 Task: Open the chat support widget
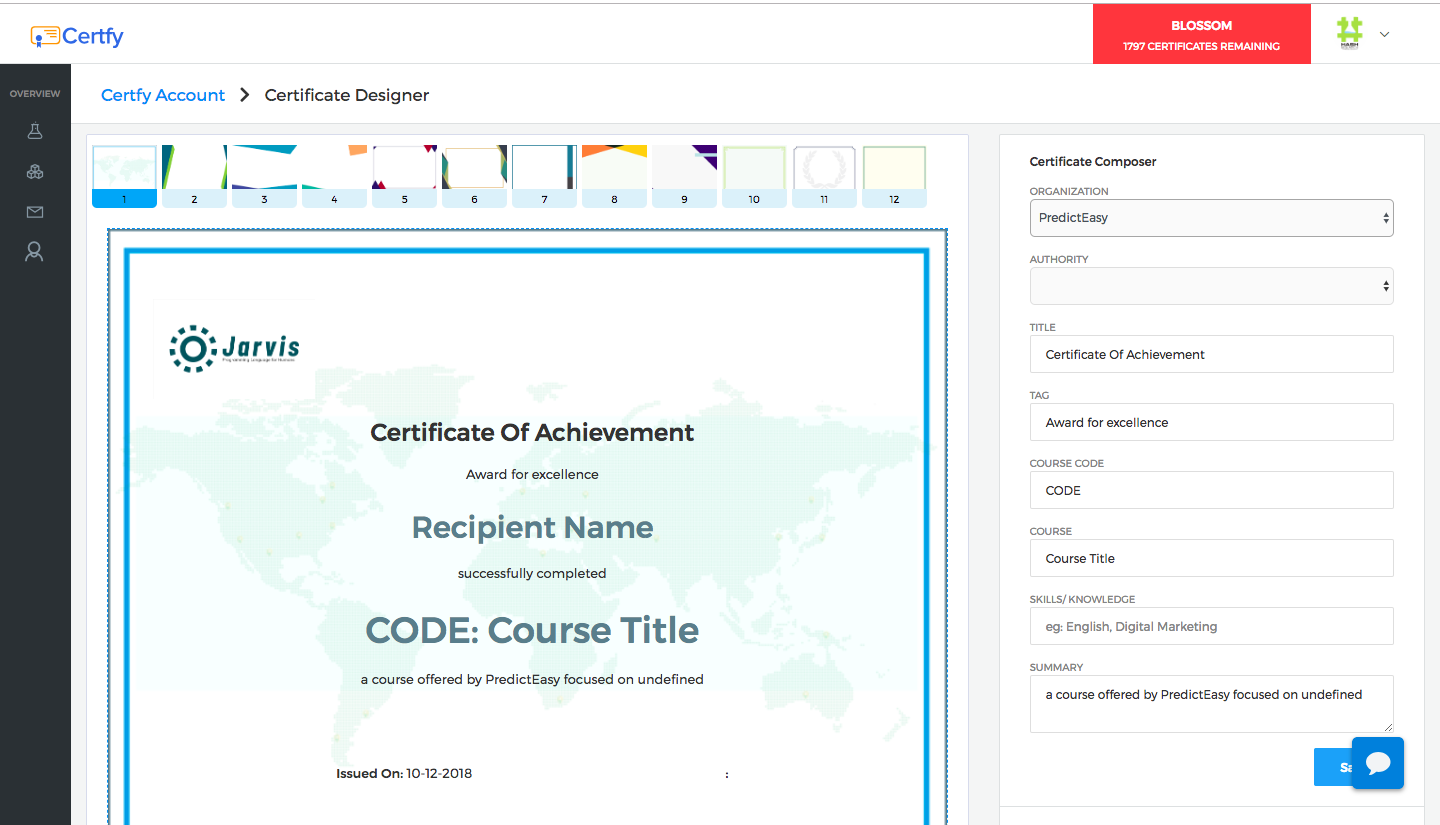pos(1378,763)
